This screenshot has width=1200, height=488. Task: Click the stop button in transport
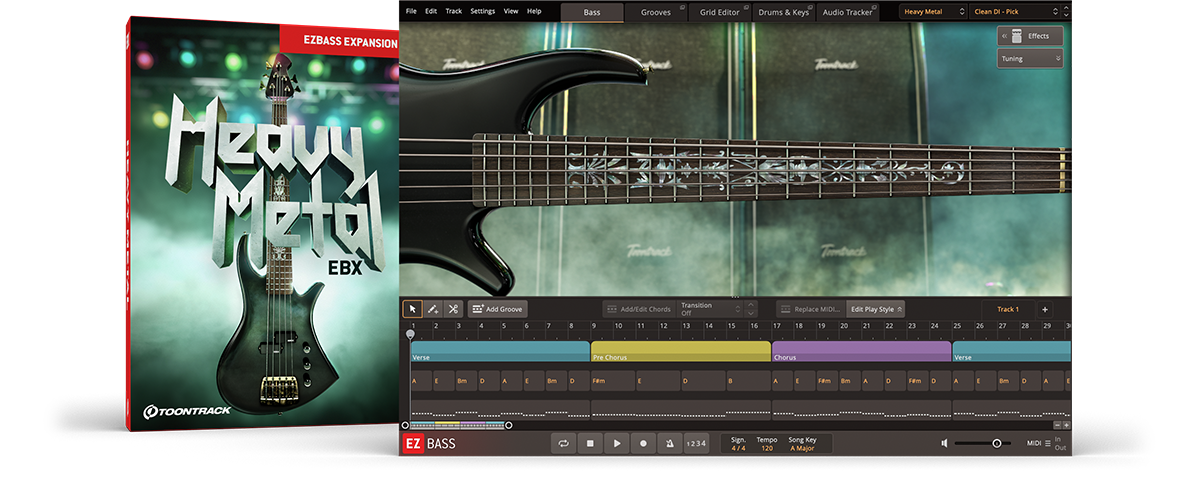[x=591, y=443]
